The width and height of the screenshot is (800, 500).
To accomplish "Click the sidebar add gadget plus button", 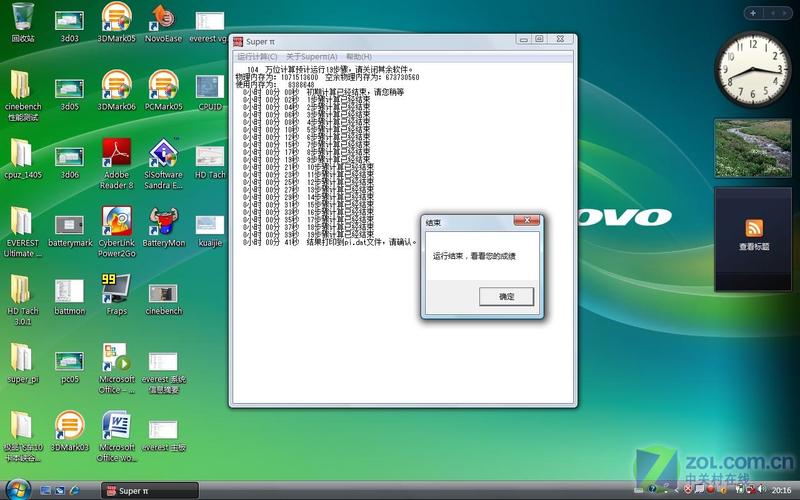I will point(753,13).
